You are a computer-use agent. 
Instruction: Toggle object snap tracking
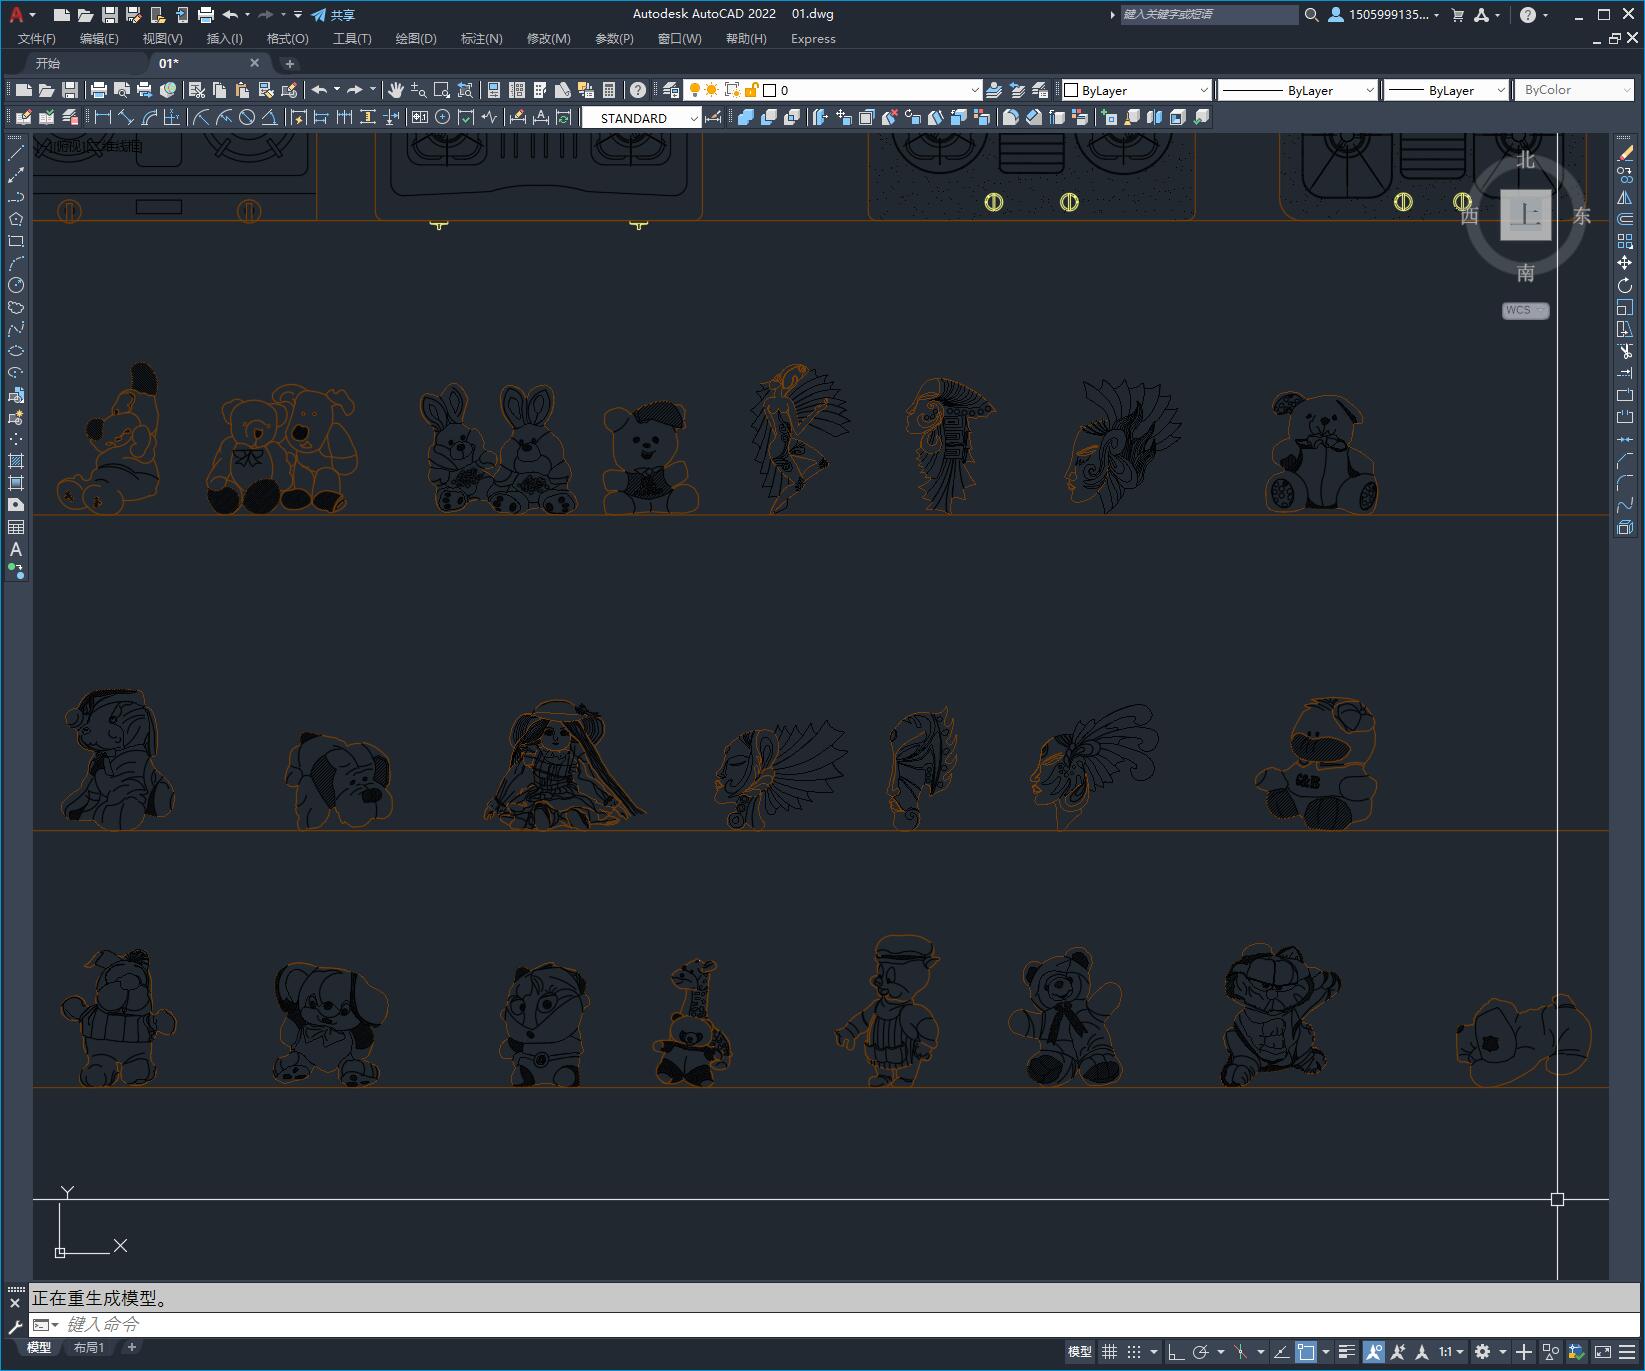[x=1281, y=1352]
